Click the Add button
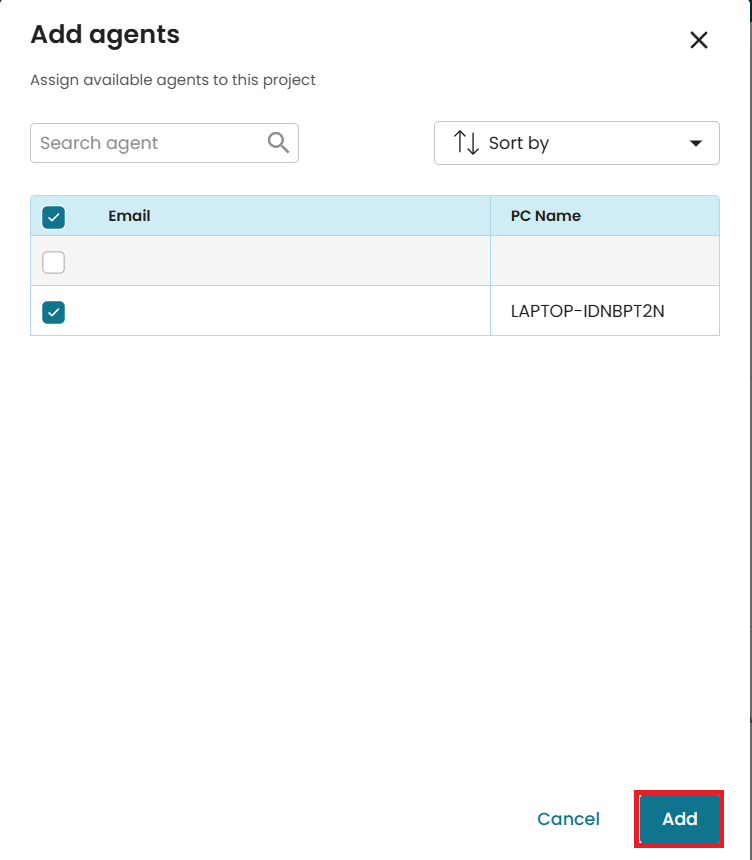Image resolution: width=752 pixels, height=860 pixels. click(x=679, y=819)
